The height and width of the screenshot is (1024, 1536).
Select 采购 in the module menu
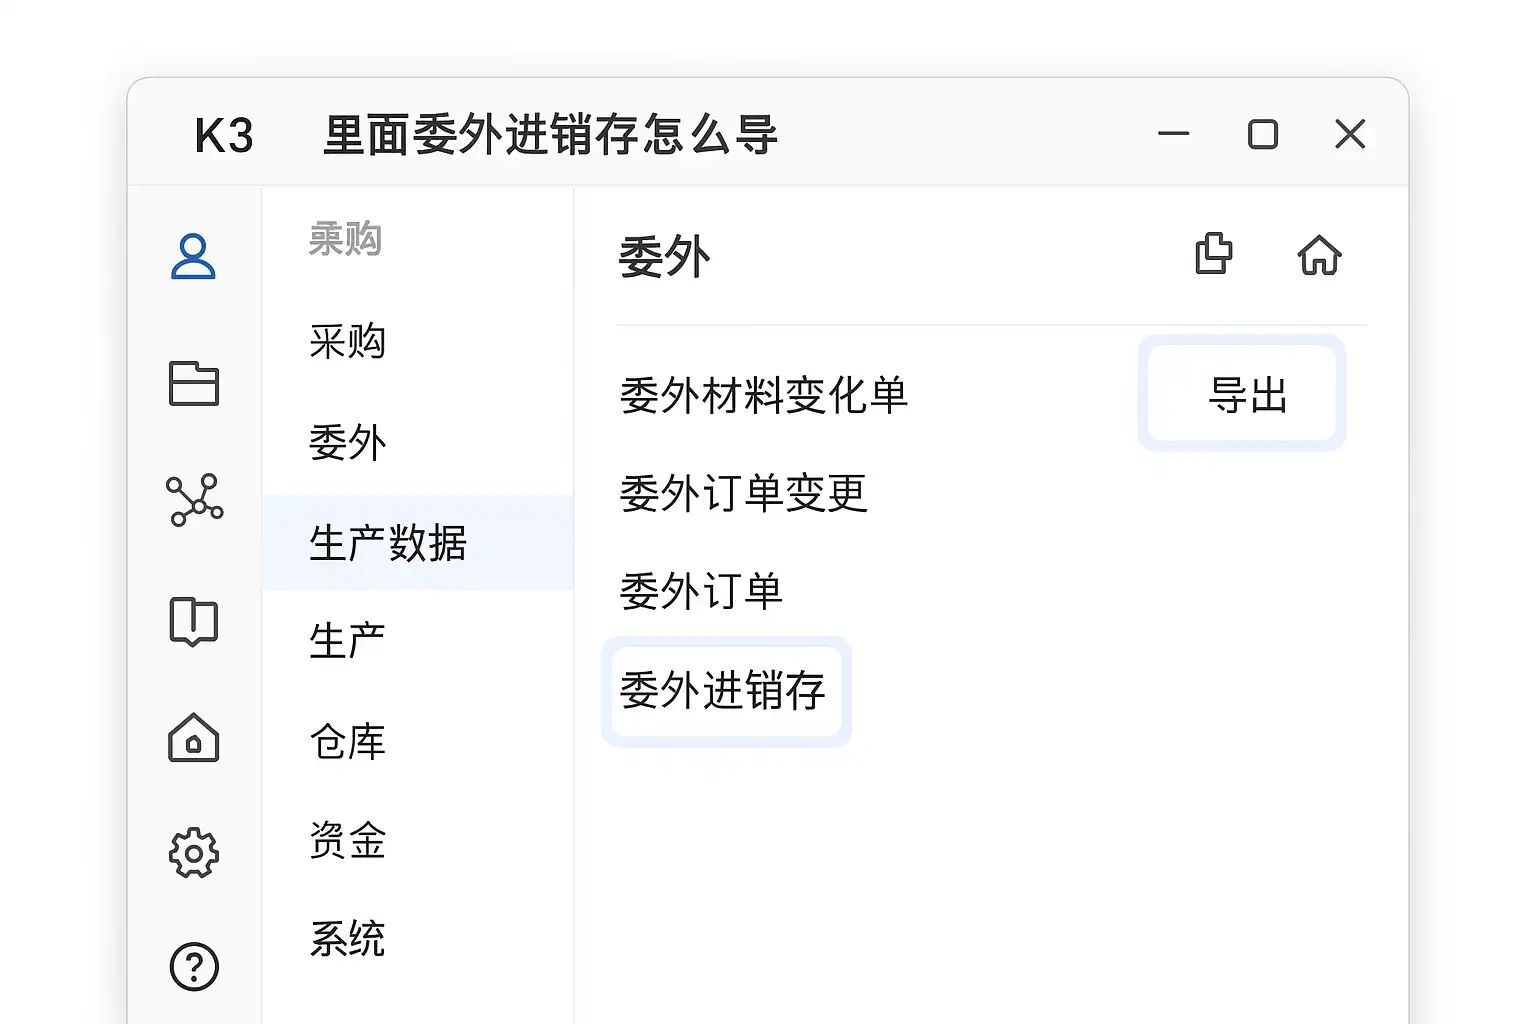pos(347,342)
